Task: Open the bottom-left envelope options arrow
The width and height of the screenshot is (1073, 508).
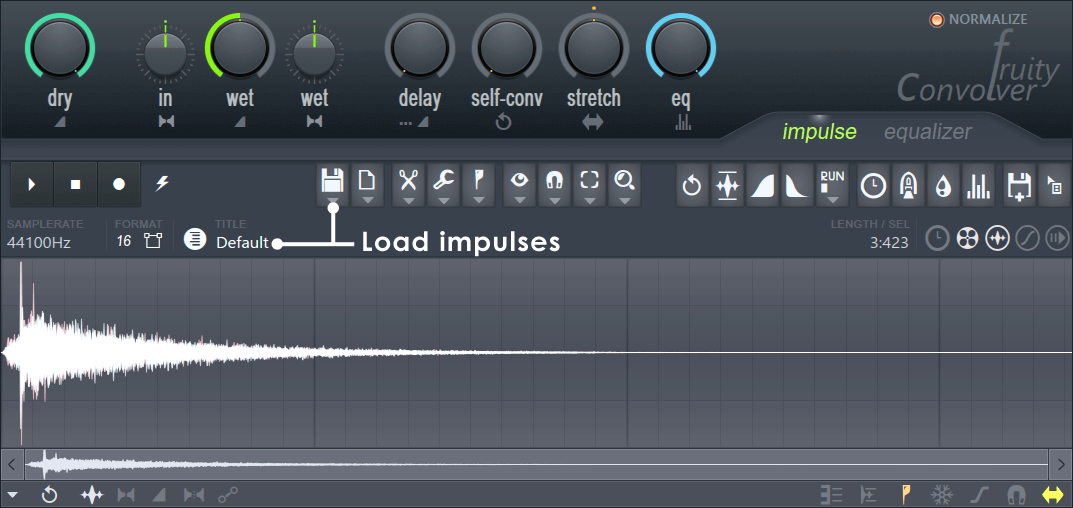Action: (x=12, y=494)
